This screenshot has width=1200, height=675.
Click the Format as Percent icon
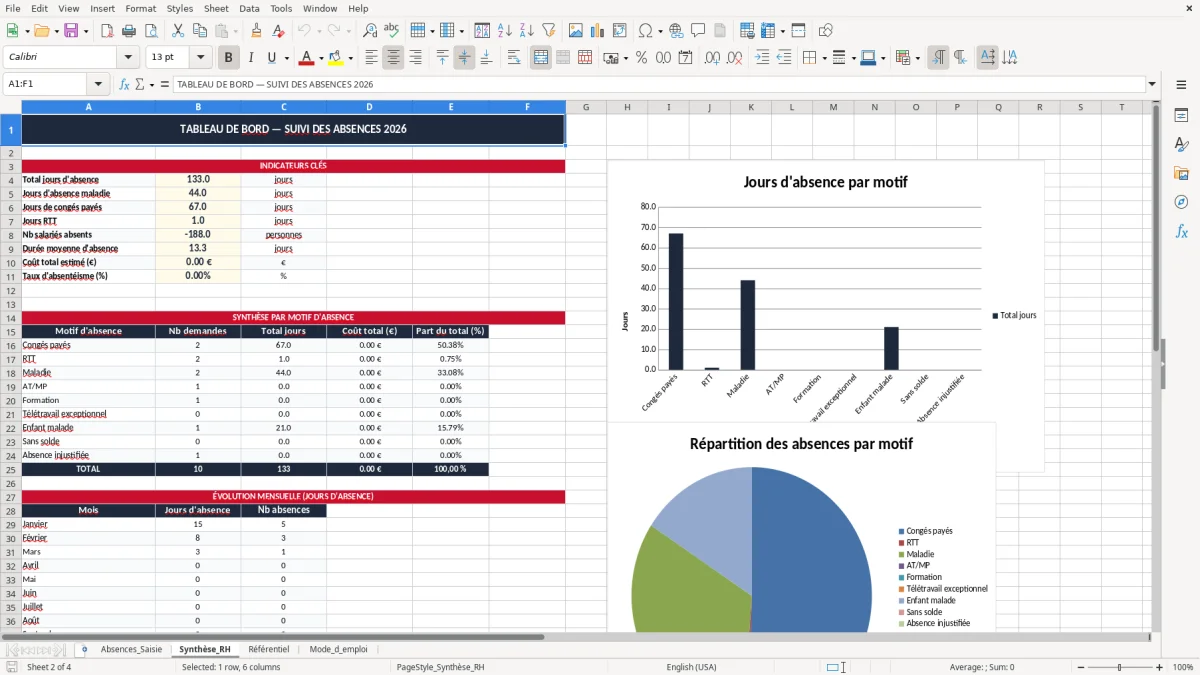coord(641,58)
